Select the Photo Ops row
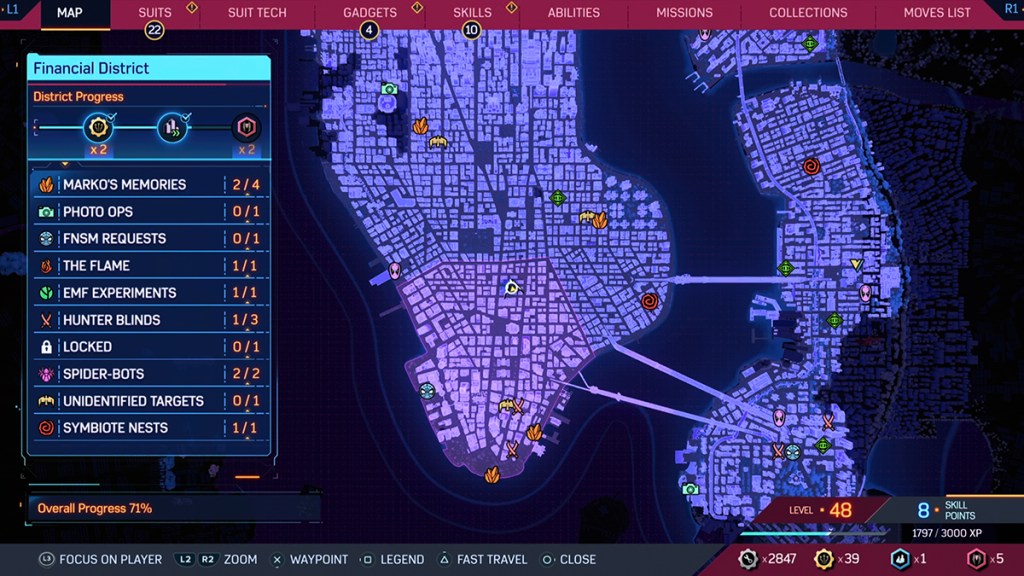The width and height of the screenshot is (1024, 576). click(149, 212)
